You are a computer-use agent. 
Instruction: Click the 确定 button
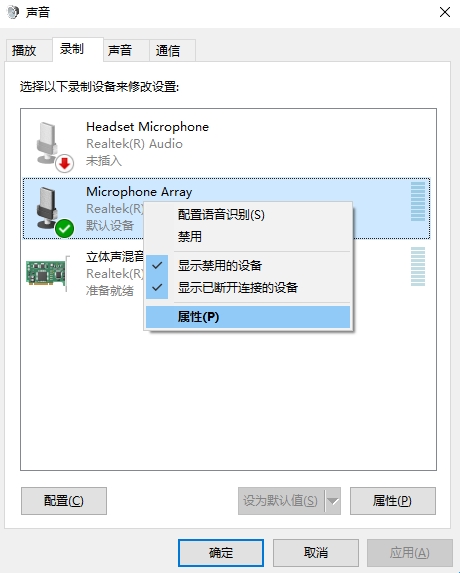[221, 553]
